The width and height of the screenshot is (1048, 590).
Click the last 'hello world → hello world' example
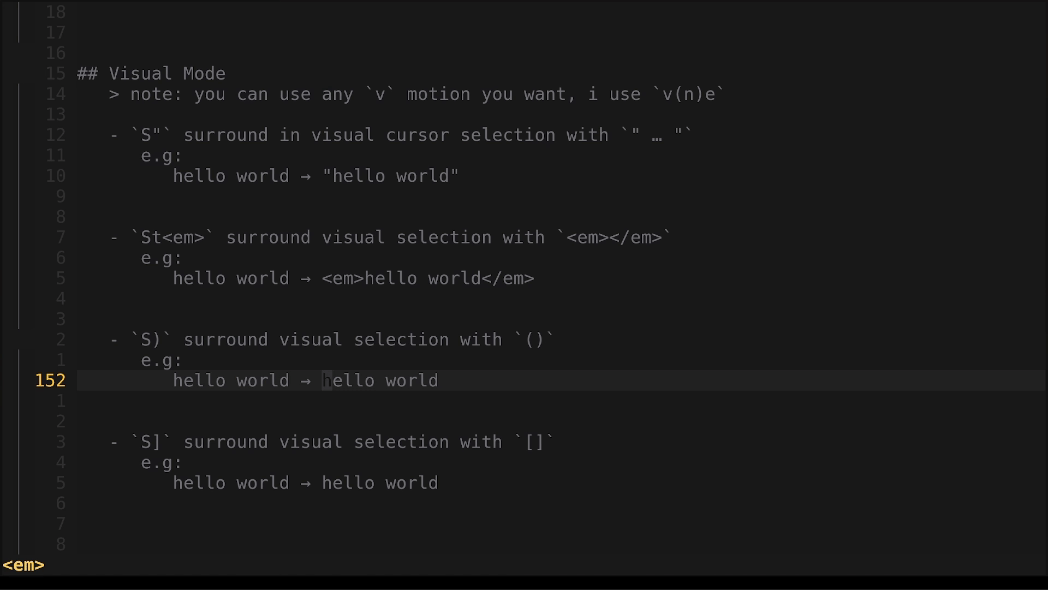pyautogui.click(x=305, y=483)
